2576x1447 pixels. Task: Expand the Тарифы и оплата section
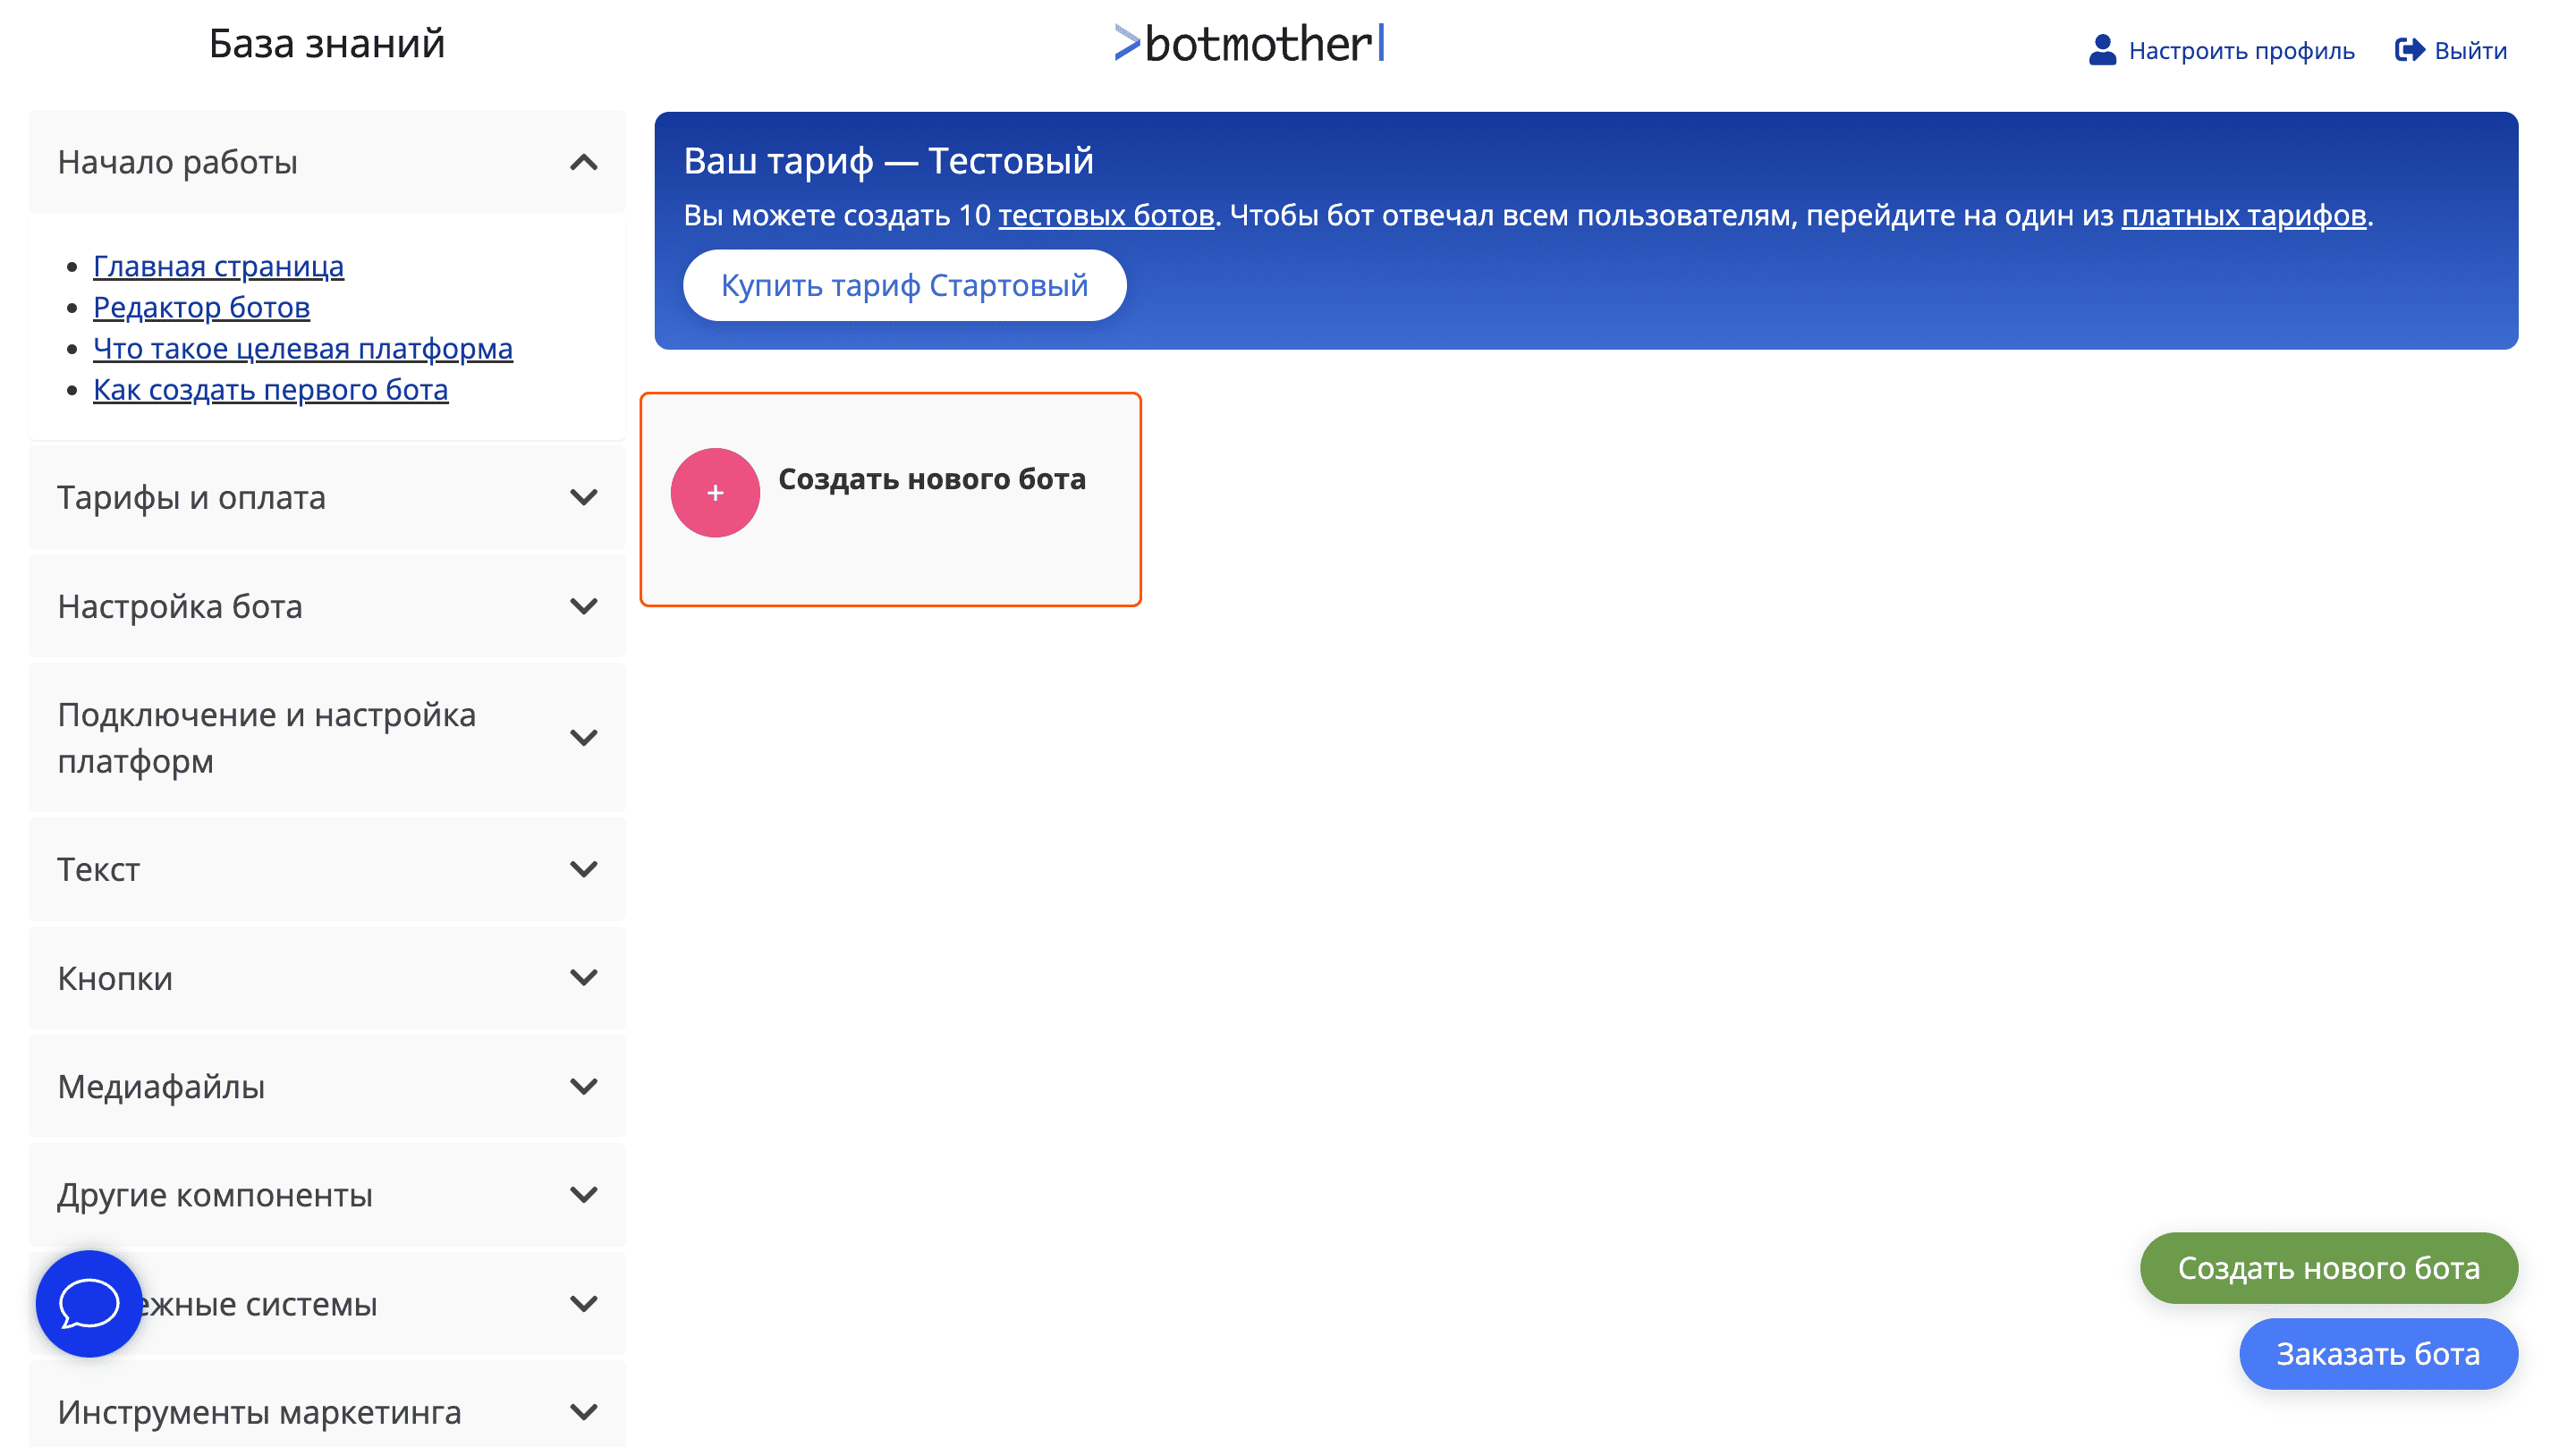click(583, 497)
